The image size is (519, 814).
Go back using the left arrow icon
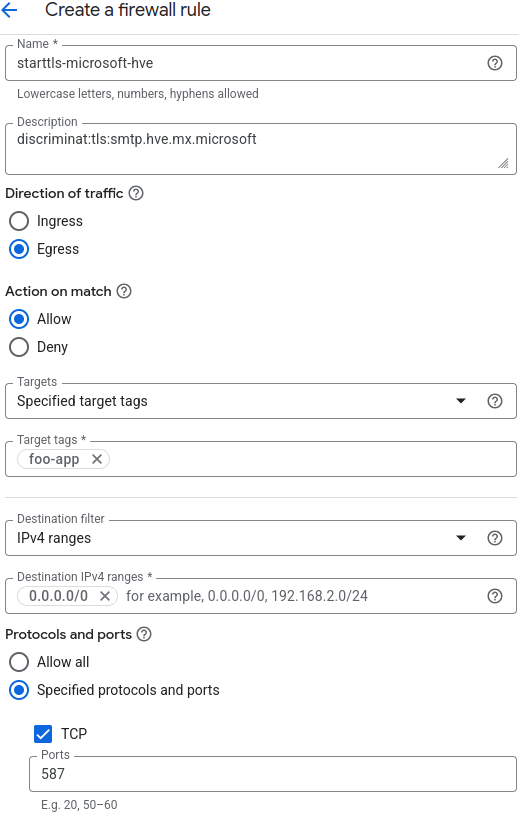coord(9,10)
